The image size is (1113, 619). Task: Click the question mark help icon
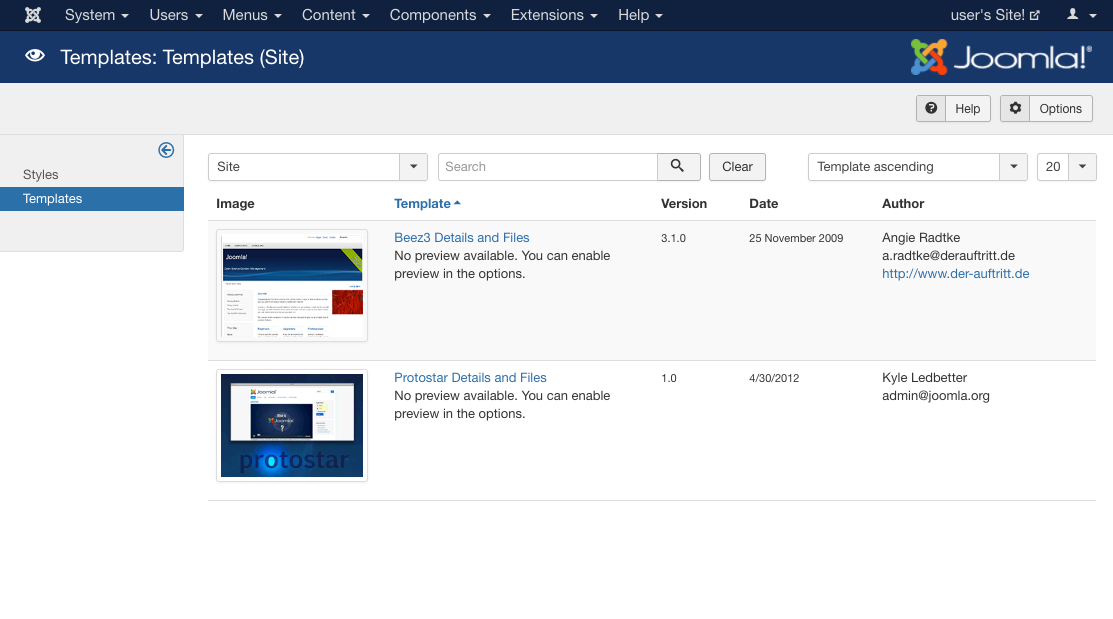pyautogui.click(x=931, y=109)
